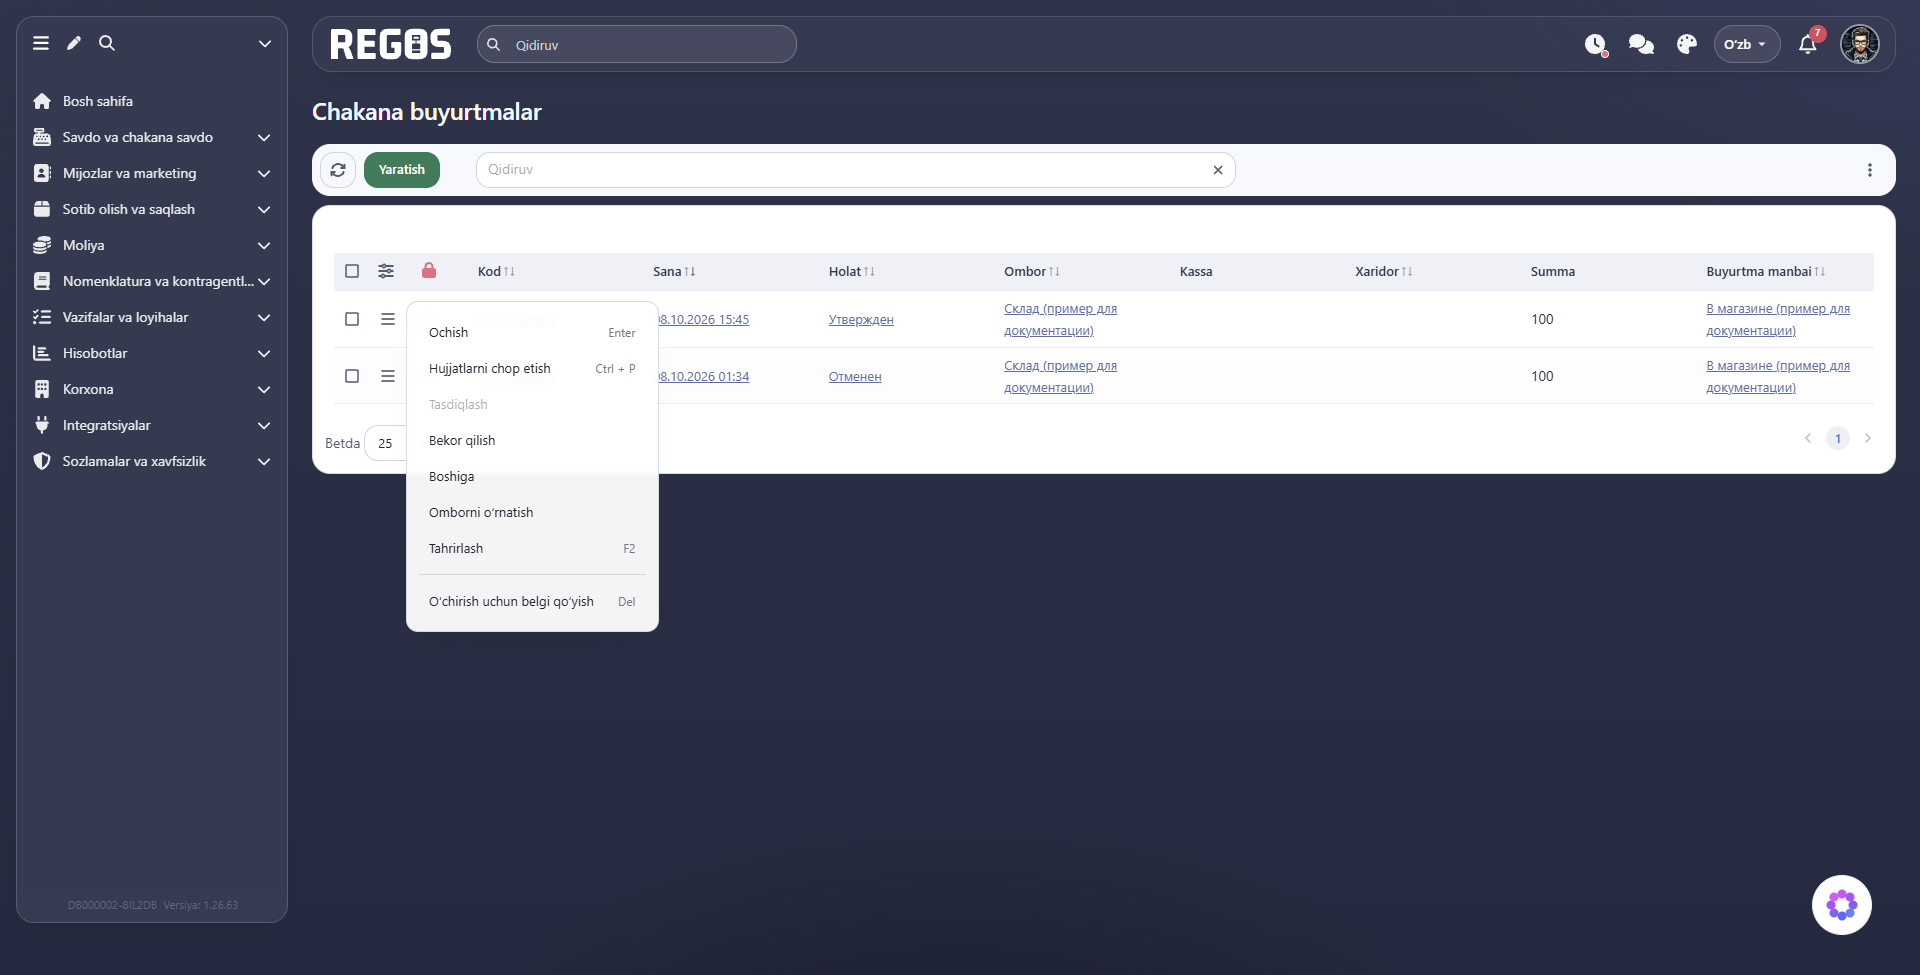1920x975 pixels.
Task: Open row menu for the Отменен order
Action: point(388,376)
